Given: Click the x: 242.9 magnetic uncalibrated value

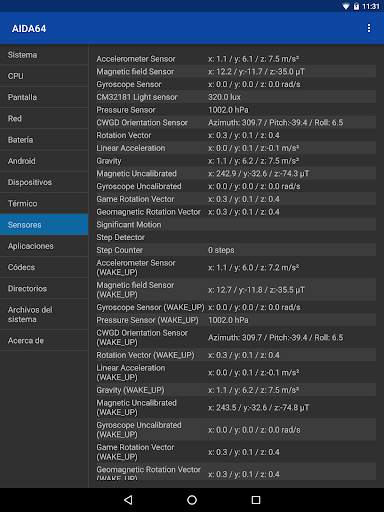Looking at the screenshot, I should [x=259, y=174].
